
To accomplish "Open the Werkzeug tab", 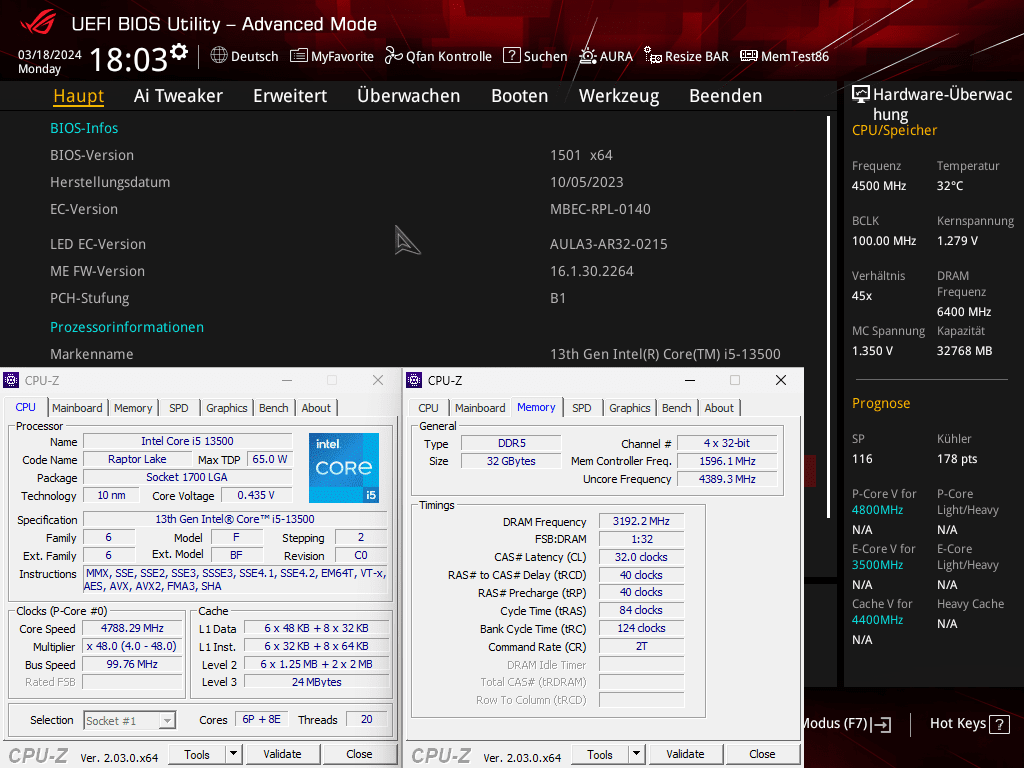I will coord(619,96).
